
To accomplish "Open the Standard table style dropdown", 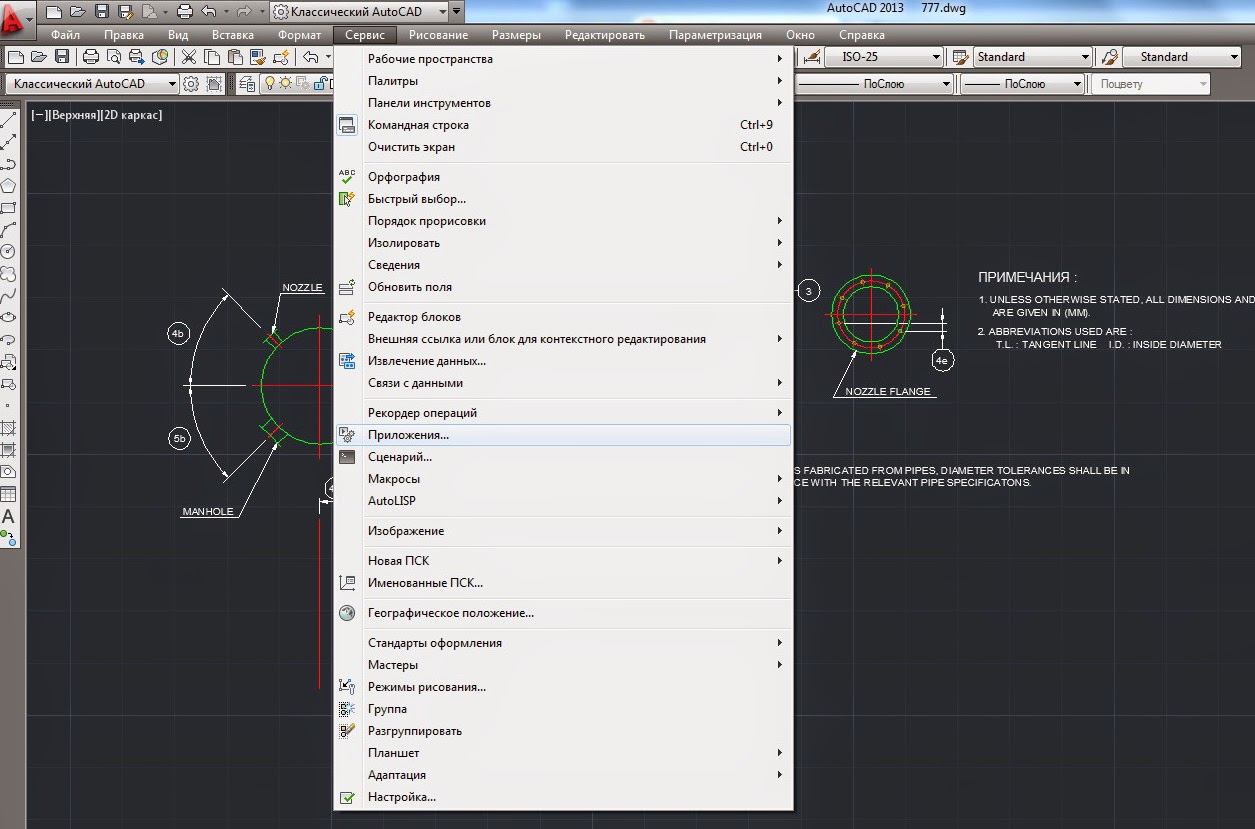I will tap(1032, 57).
